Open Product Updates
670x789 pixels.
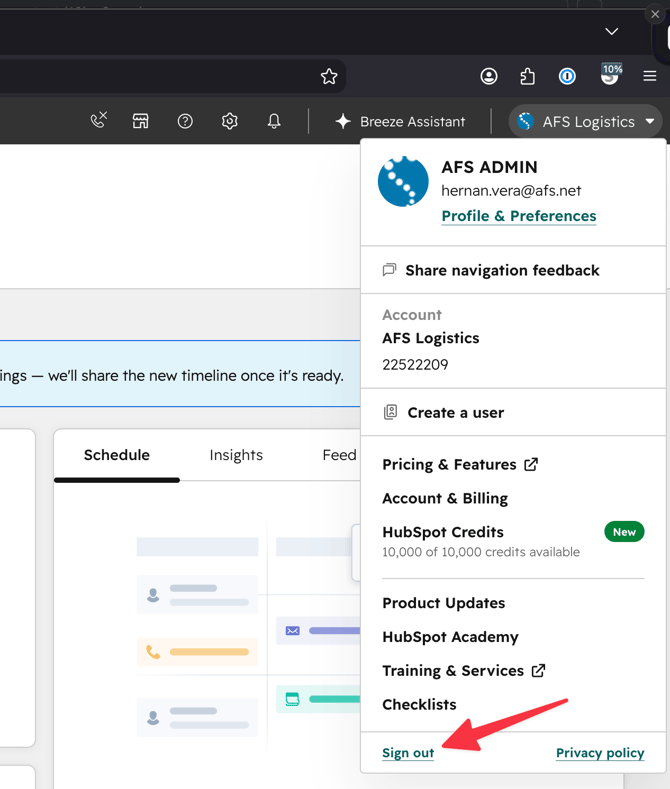tap(444, 603)
